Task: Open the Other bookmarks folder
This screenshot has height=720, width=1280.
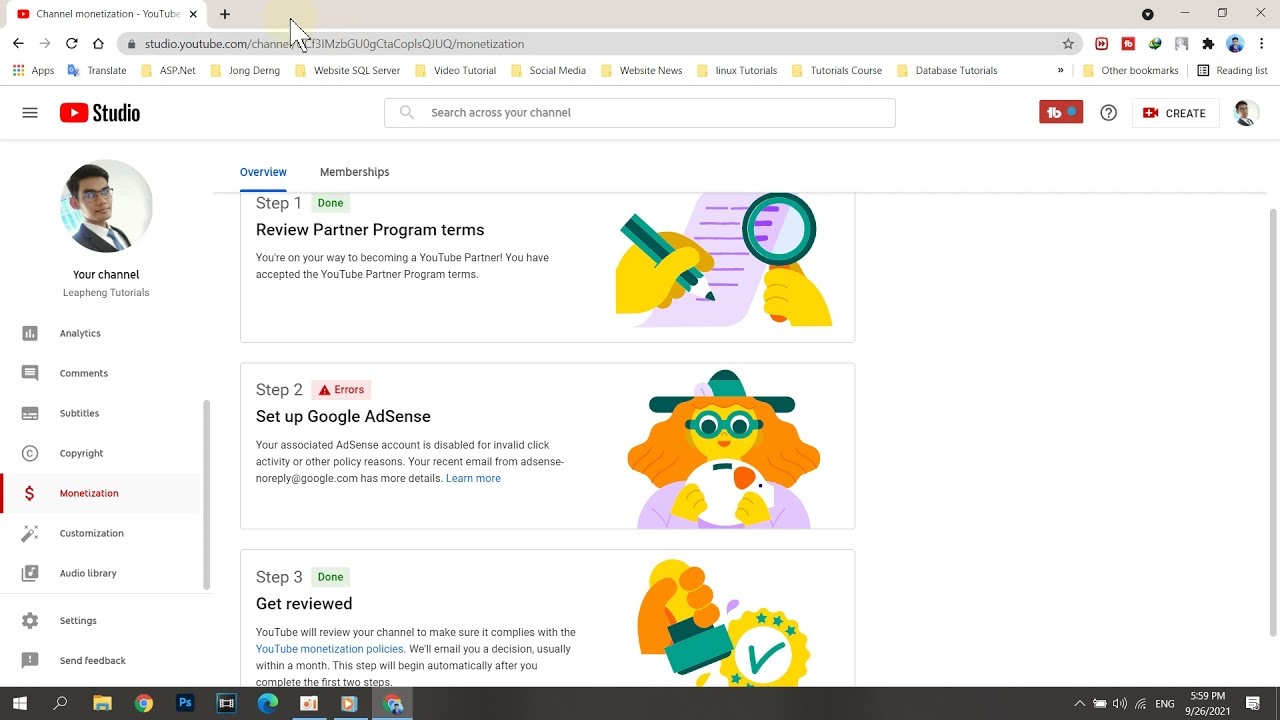Action: (1130, 71)
